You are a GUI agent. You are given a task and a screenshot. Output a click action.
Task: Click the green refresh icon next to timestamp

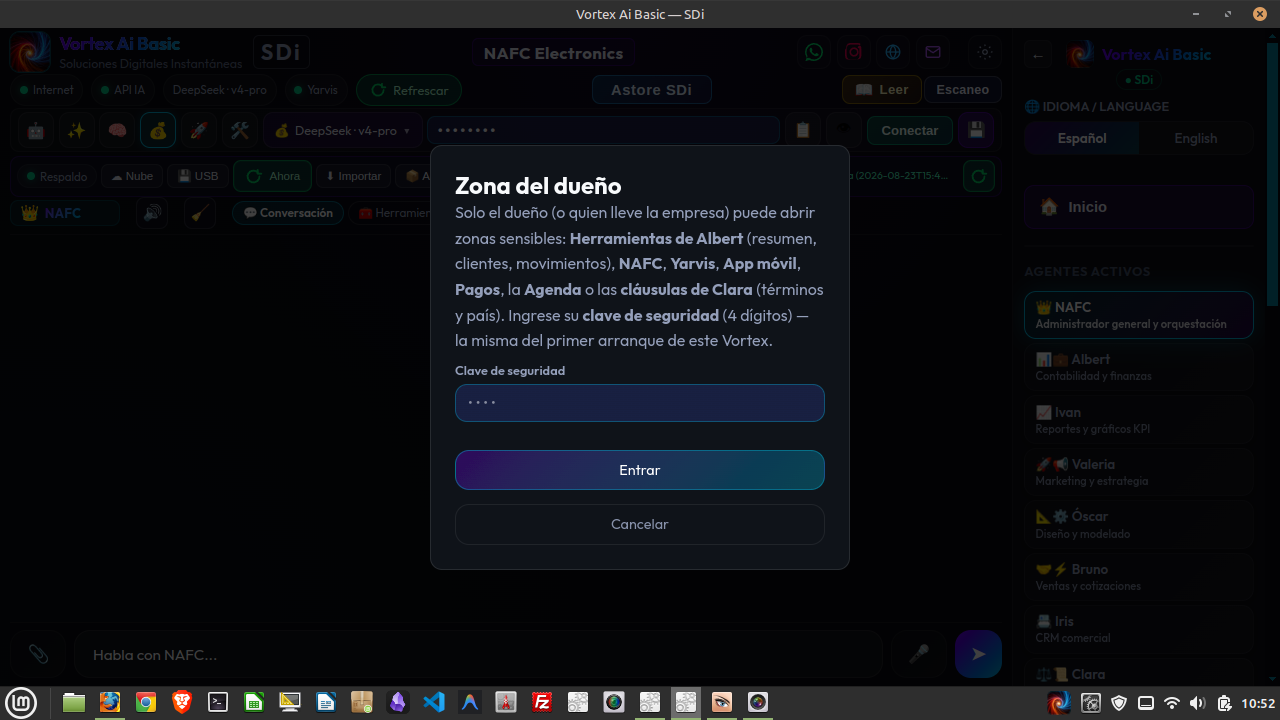(979, 176)
